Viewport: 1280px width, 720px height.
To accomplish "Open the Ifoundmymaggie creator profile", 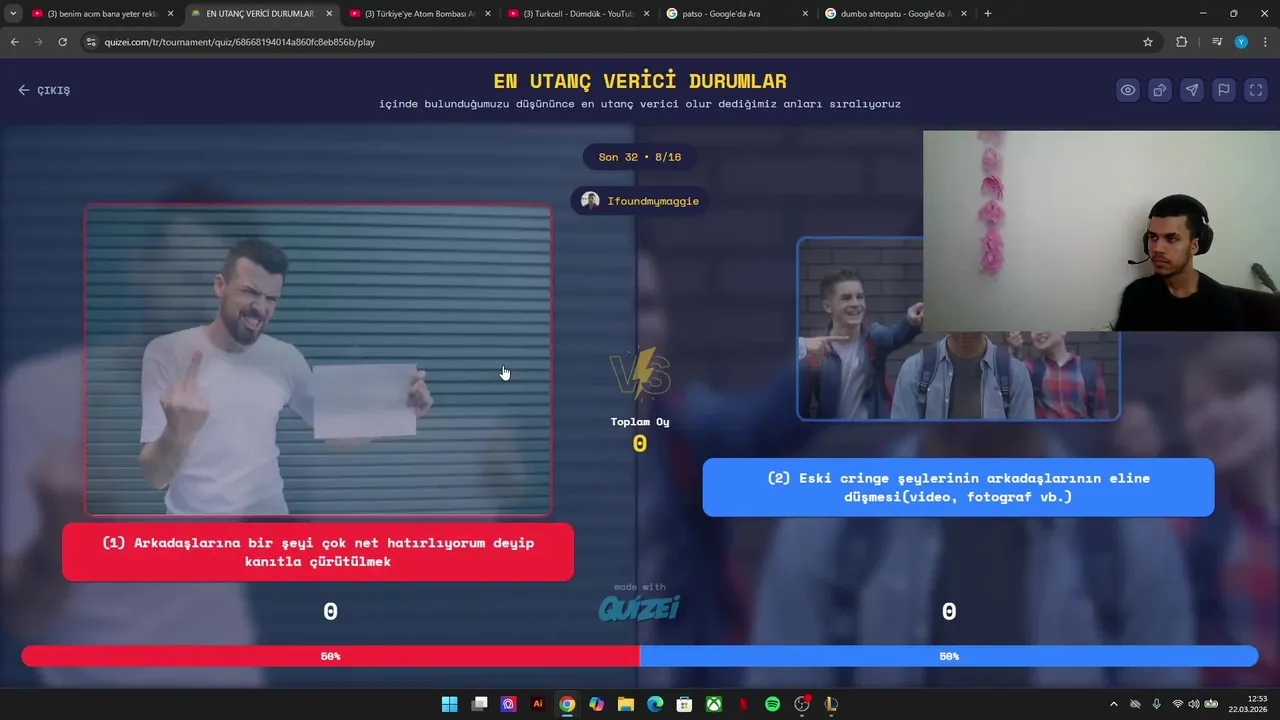I will 640,201.
